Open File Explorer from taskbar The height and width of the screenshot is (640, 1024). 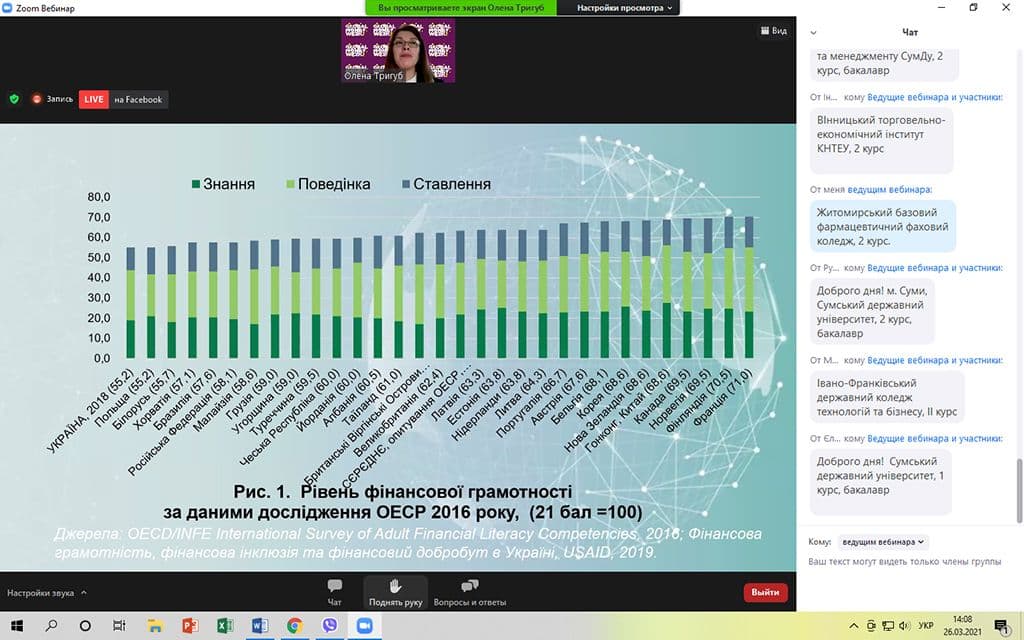pos(155,626)
